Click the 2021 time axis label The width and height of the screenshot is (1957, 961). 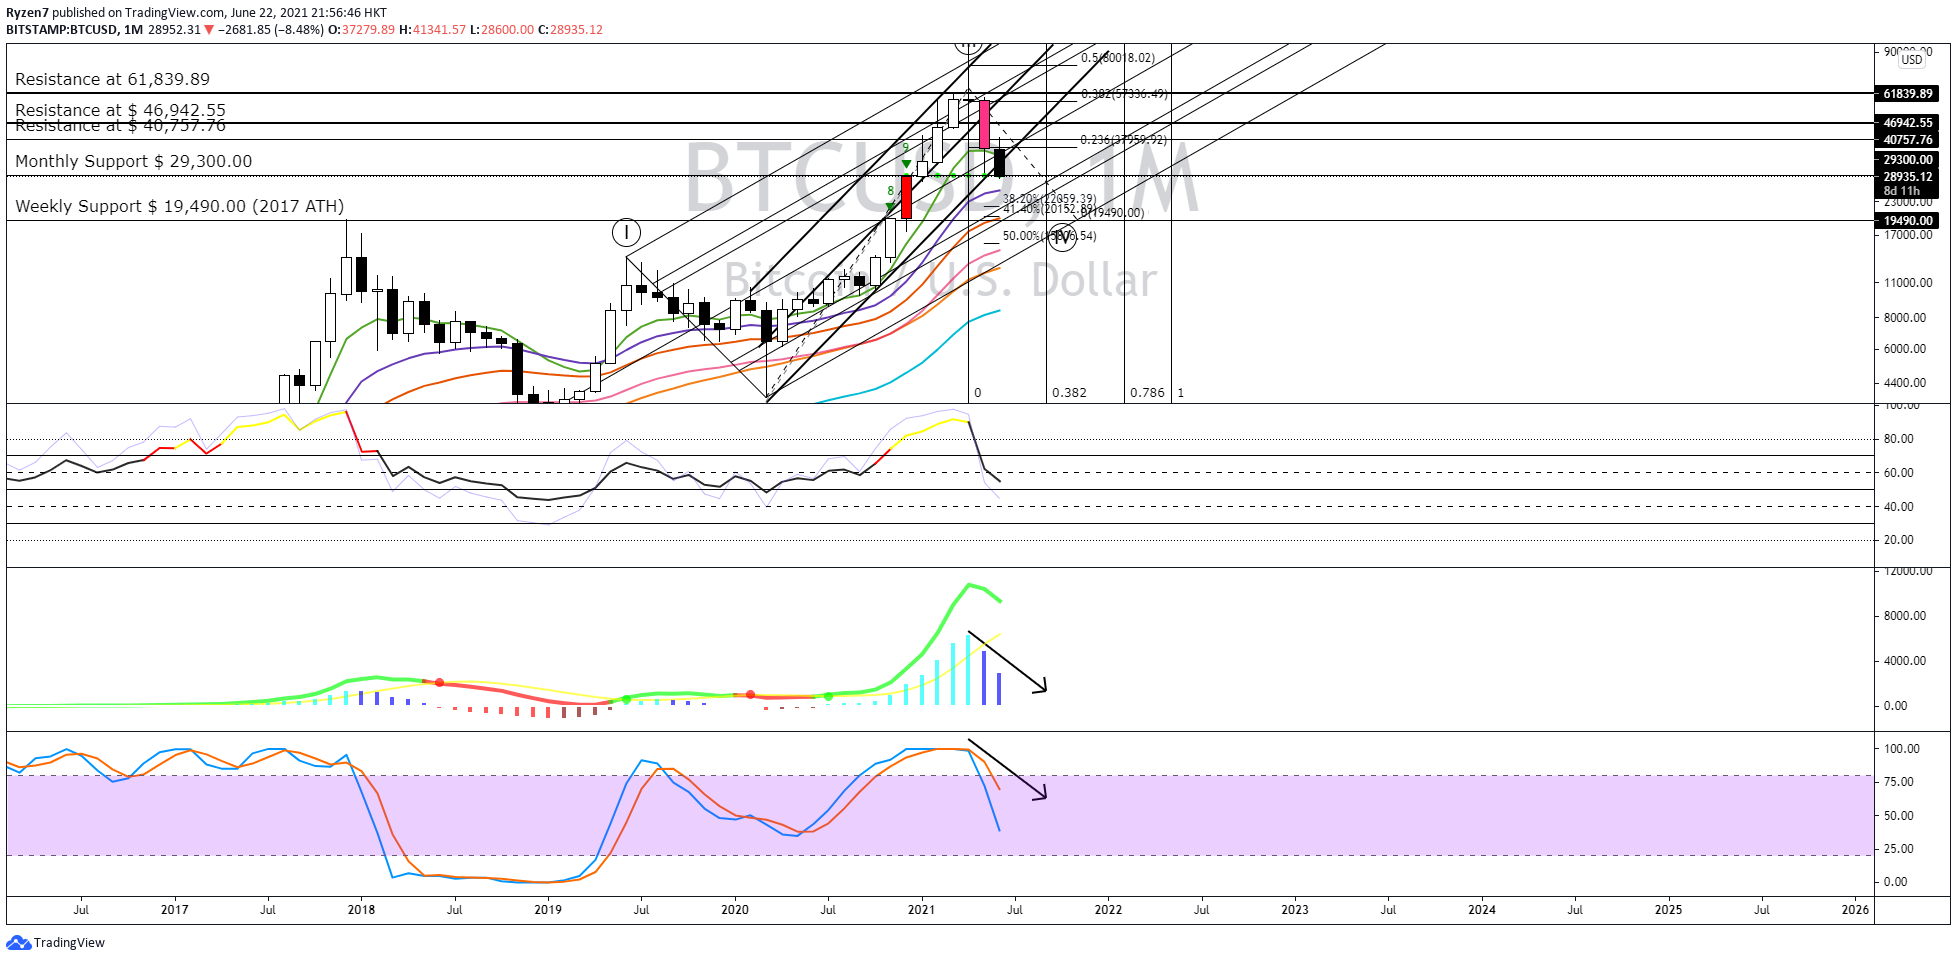(921, 910)
